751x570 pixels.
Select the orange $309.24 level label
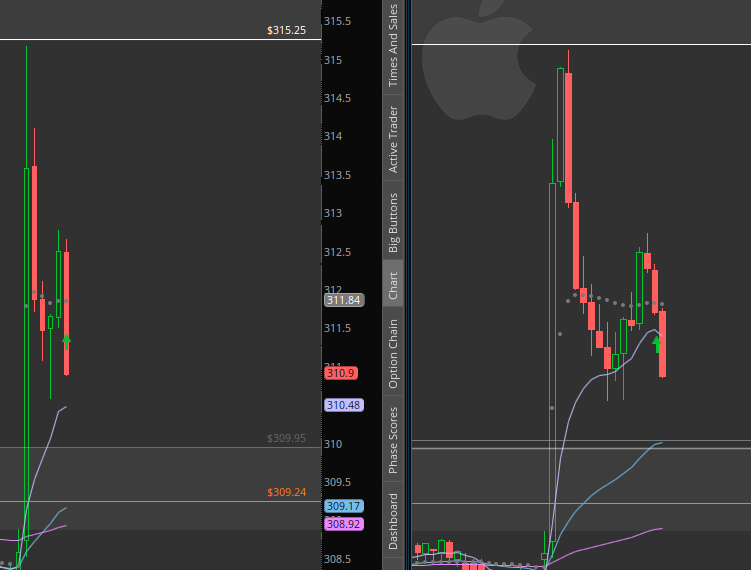pos(286,492)
